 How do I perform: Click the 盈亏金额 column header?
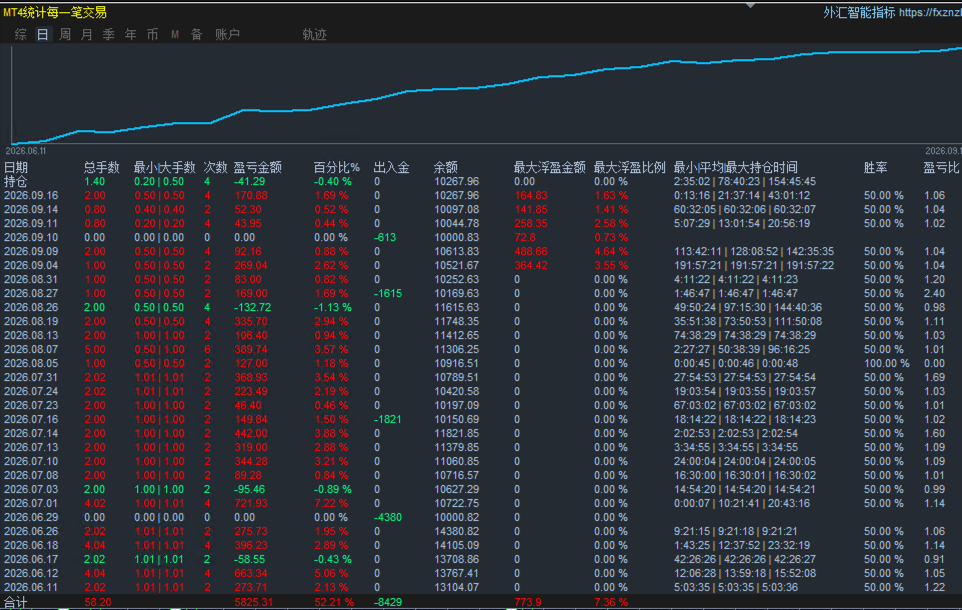(x=257, y=167)
